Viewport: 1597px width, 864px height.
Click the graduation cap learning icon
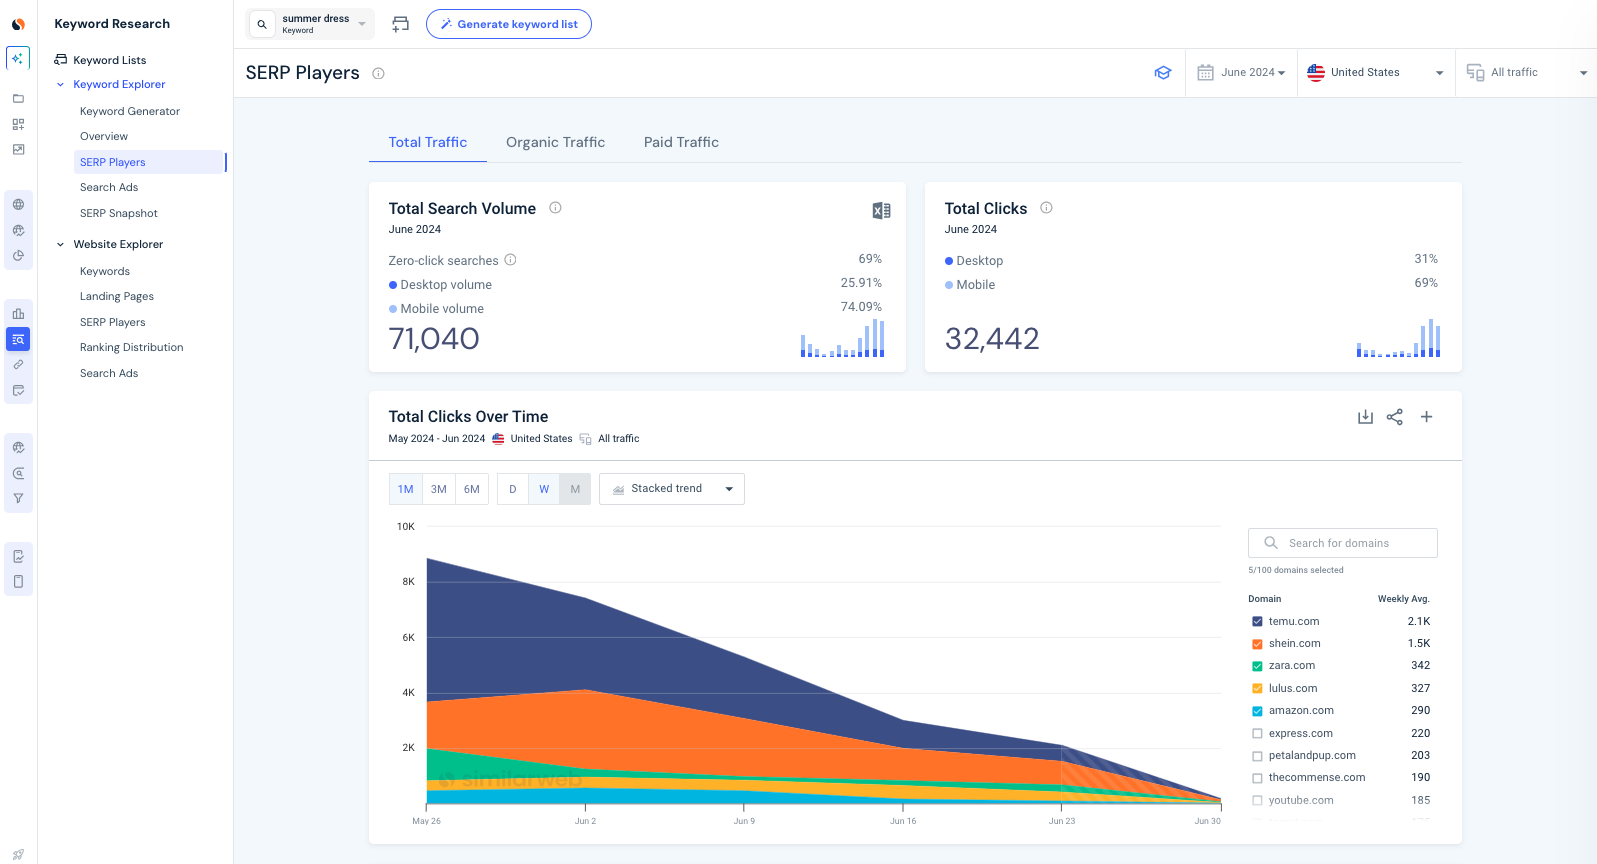pyautogui.click(x=1163, y=73)
